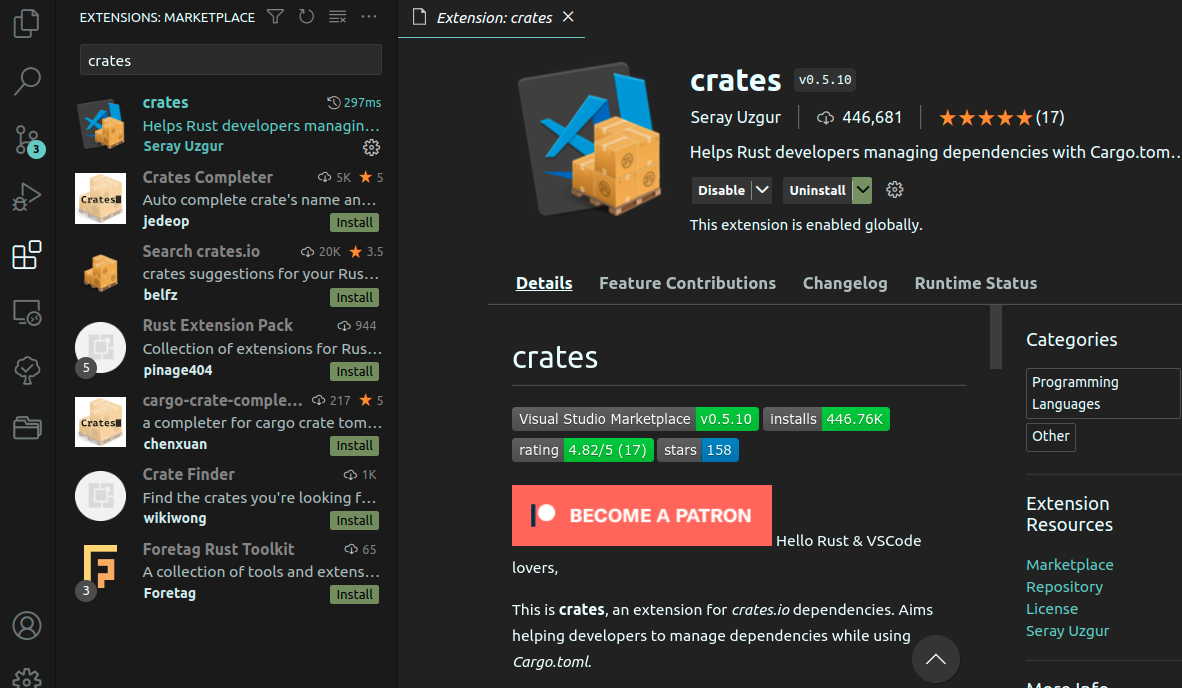
Task: Open the manage gear beside Uninstall button
Action: point(895,190)
